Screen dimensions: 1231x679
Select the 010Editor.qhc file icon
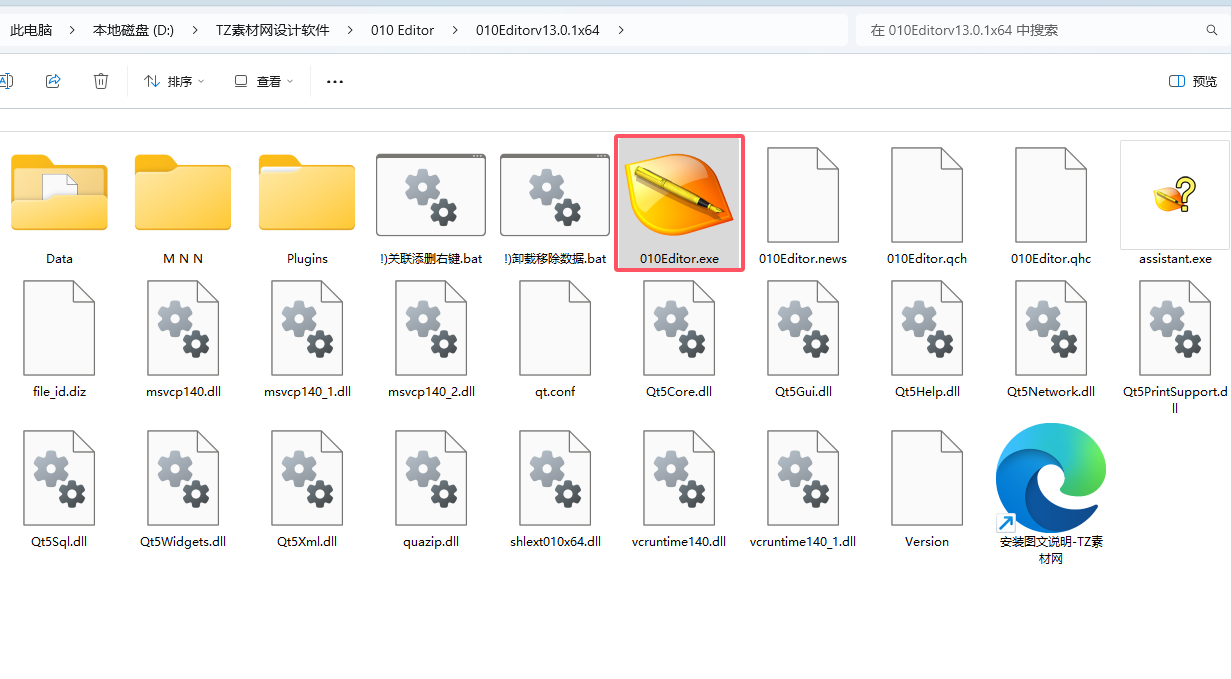pos(1051,194)
